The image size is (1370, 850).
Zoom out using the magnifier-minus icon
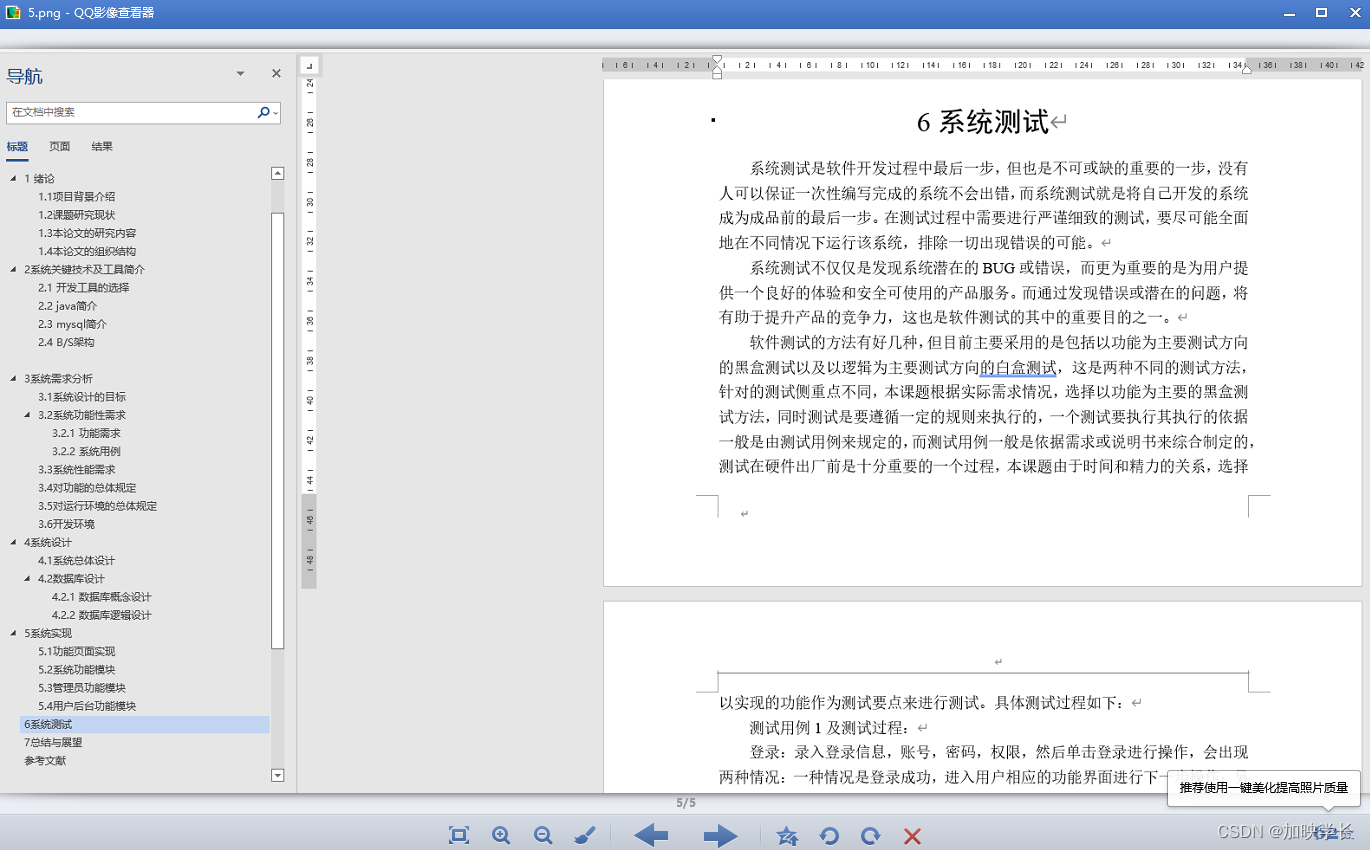(x=543, y=835)
